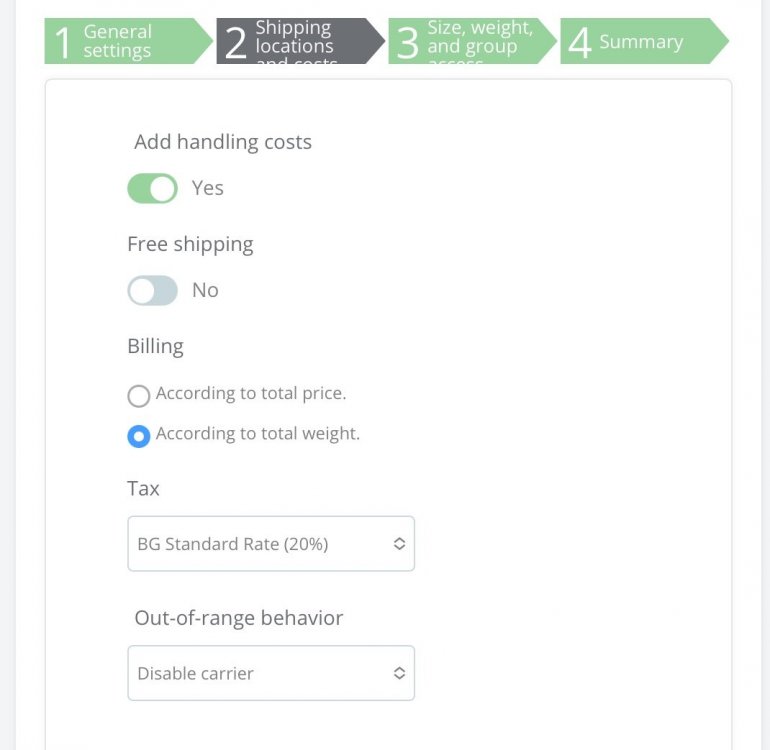Viewport: 770px width, 750px height.
Task: Choose According to total weight radio button
Action: tap(139, 436)
